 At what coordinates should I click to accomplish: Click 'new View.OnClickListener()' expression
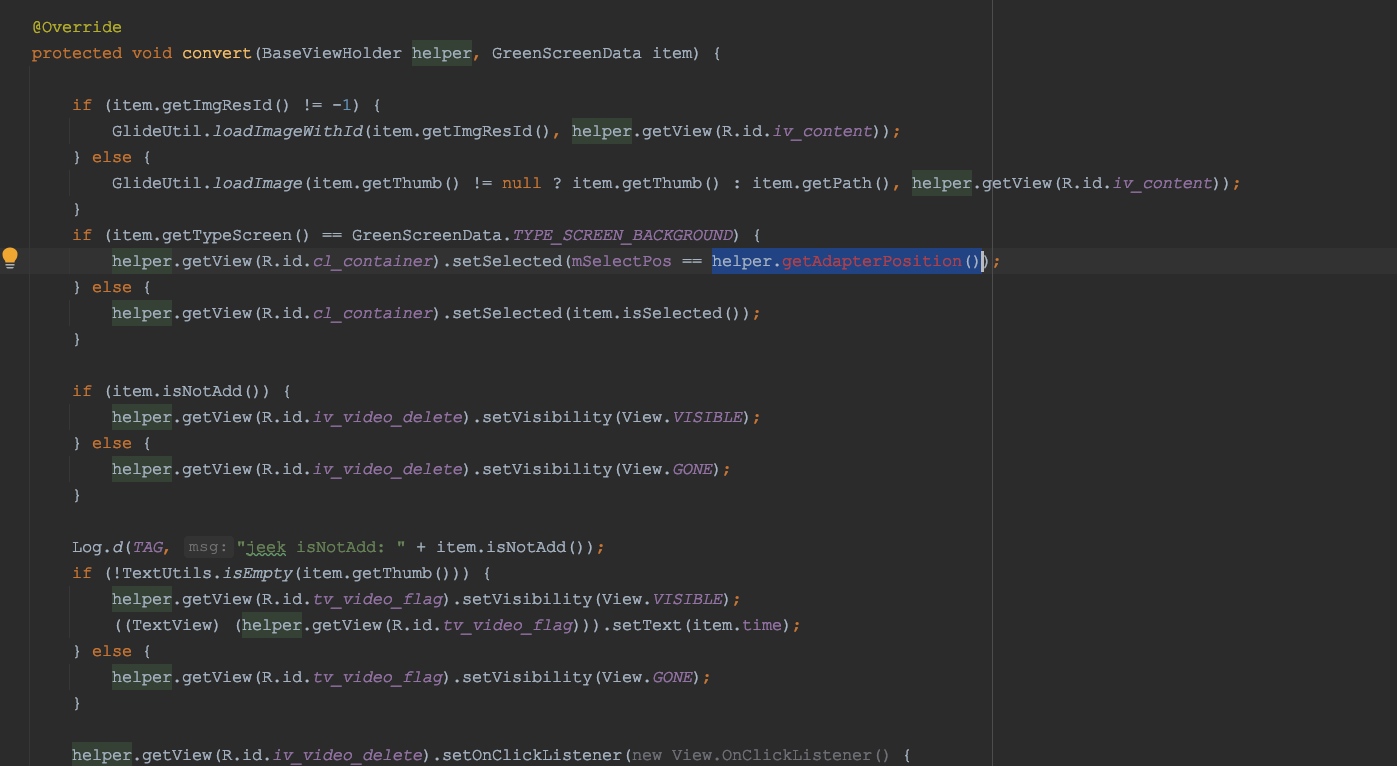pos(762,755)
